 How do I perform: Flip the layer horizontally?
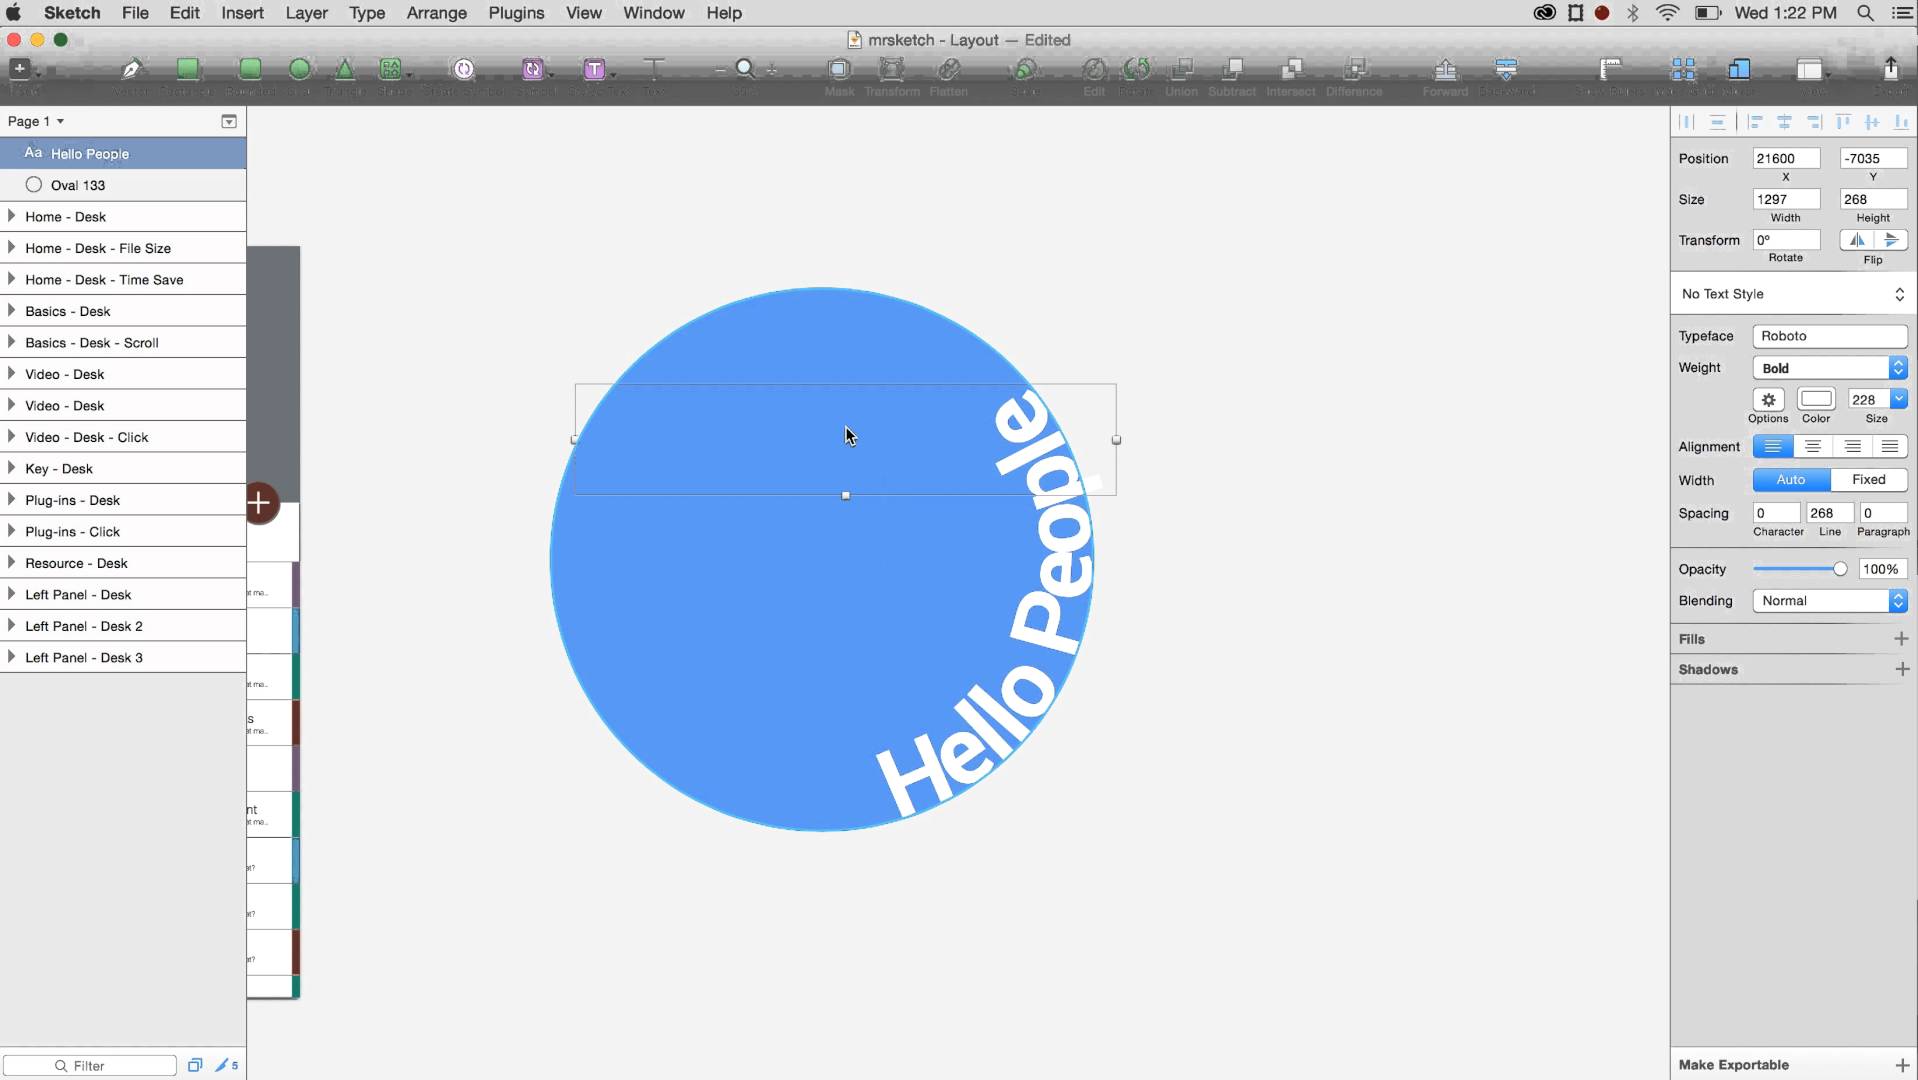[x=1857, y=240]
